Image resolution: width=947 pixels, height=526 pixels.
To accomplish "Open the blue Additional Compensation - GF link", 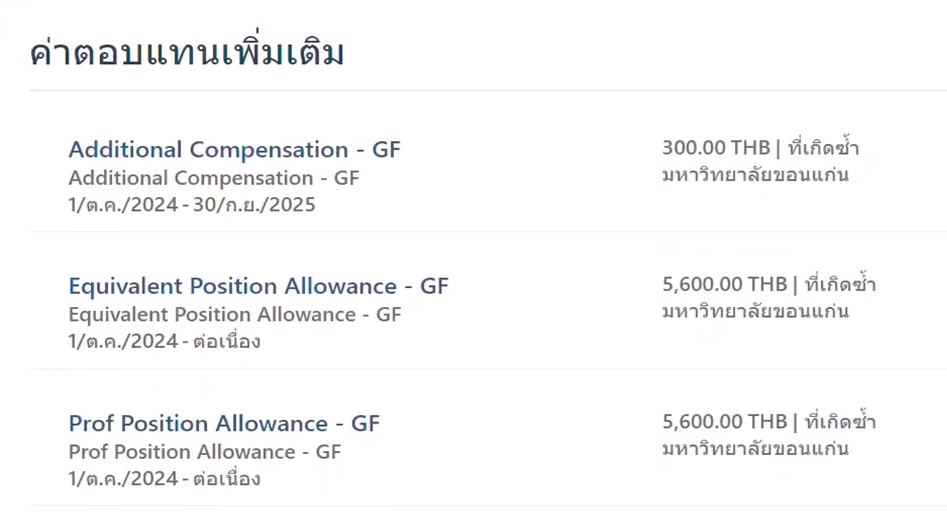I will (x=234, y=150).
